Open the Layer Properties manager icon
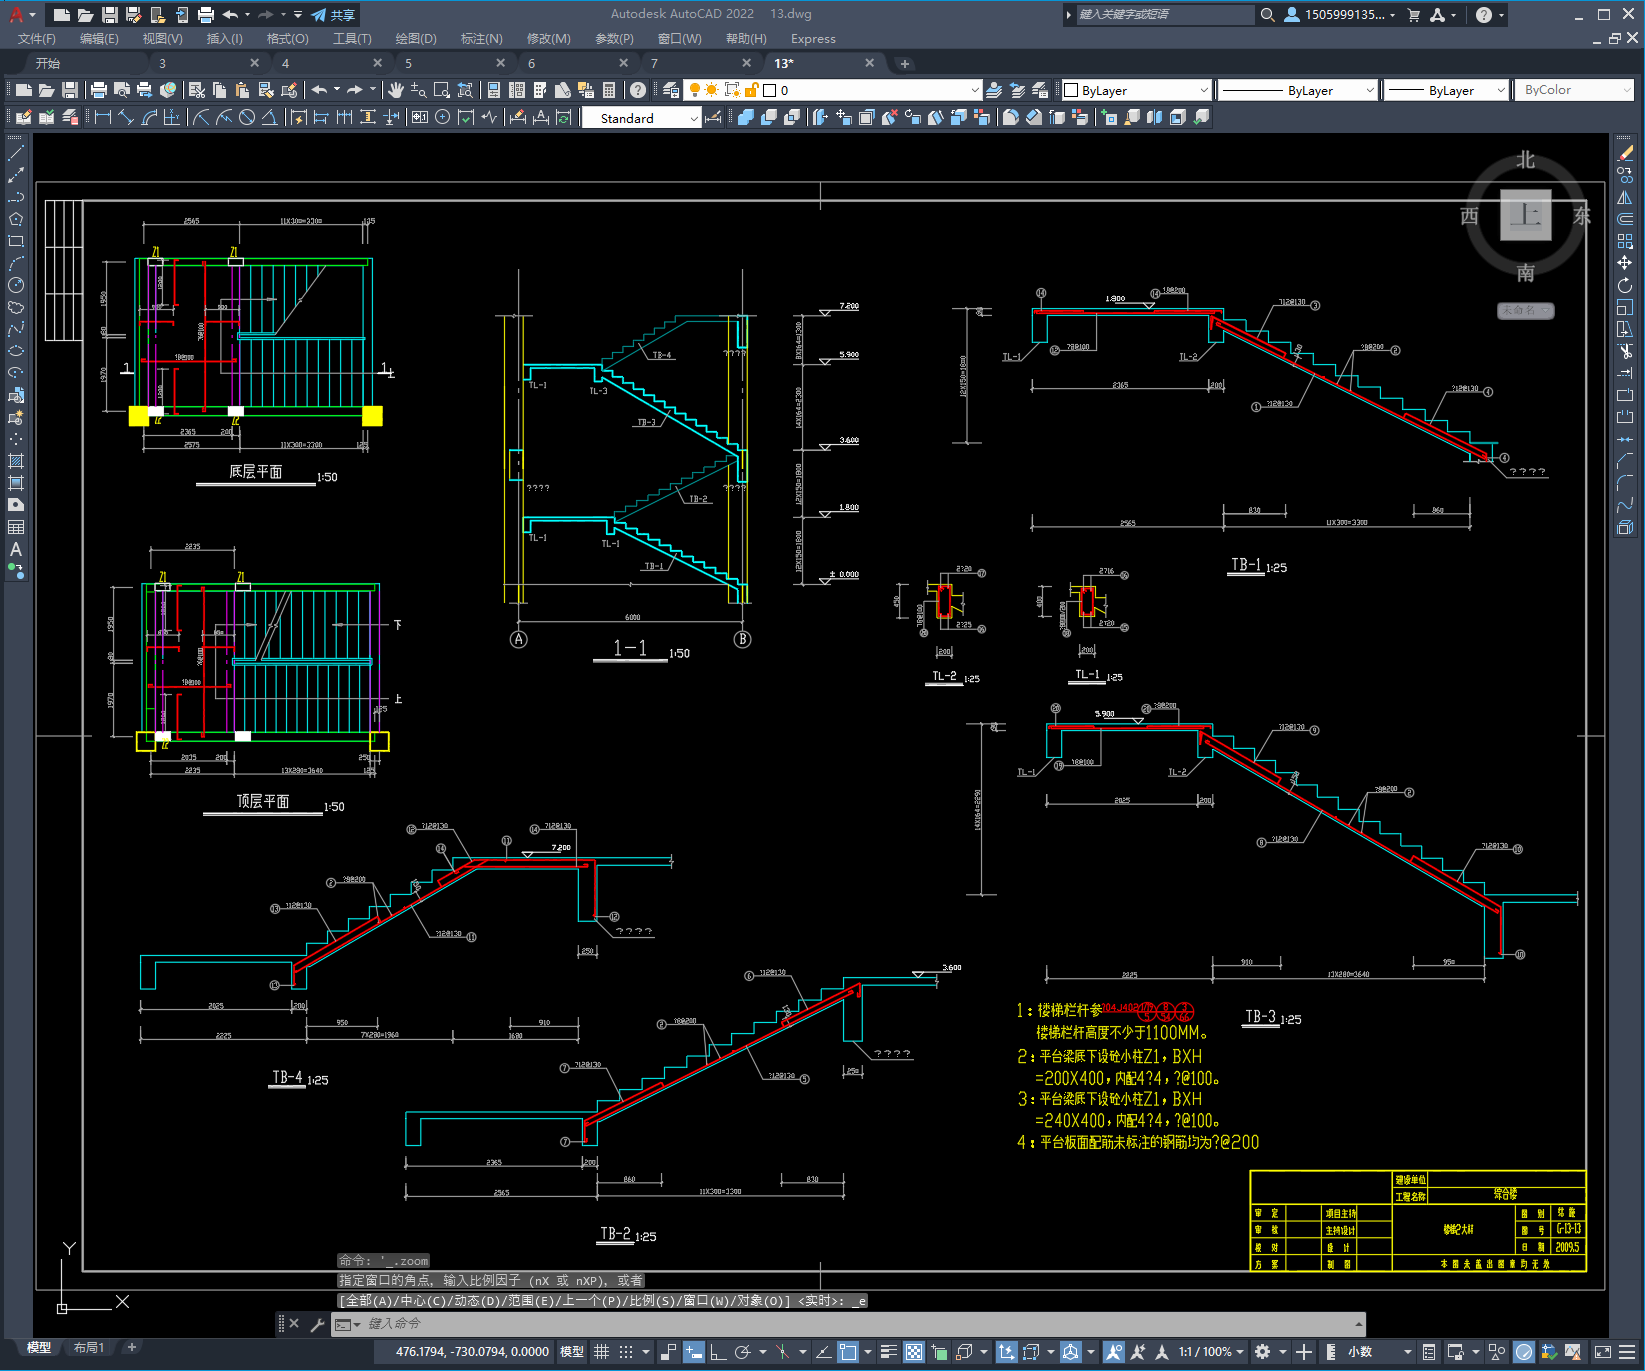 pos(670,90)
